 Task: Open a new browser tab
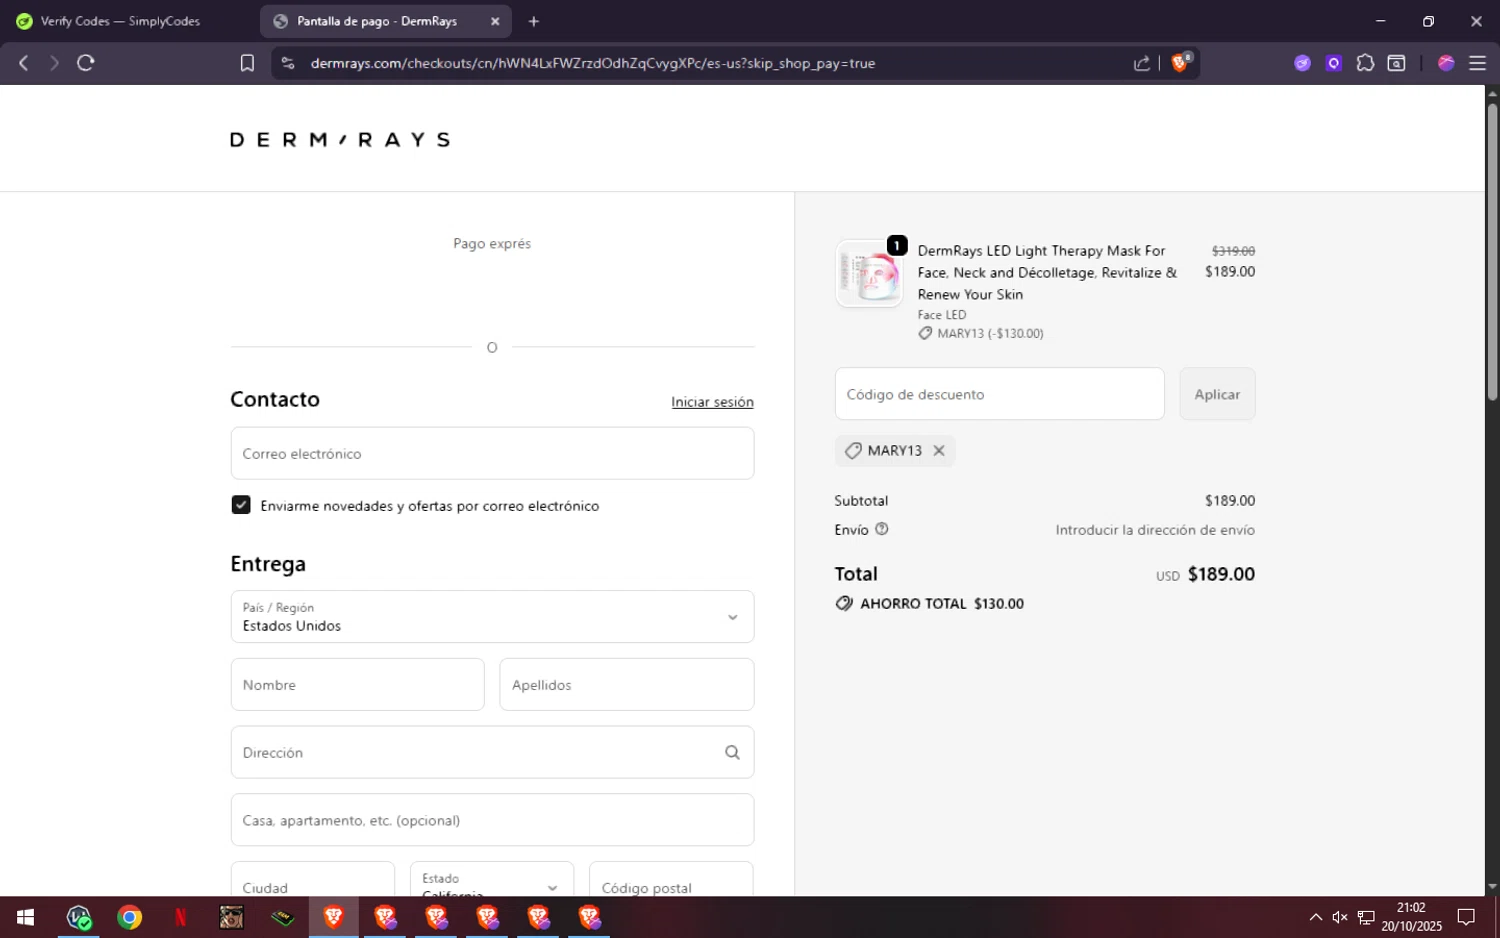point(534,21)
